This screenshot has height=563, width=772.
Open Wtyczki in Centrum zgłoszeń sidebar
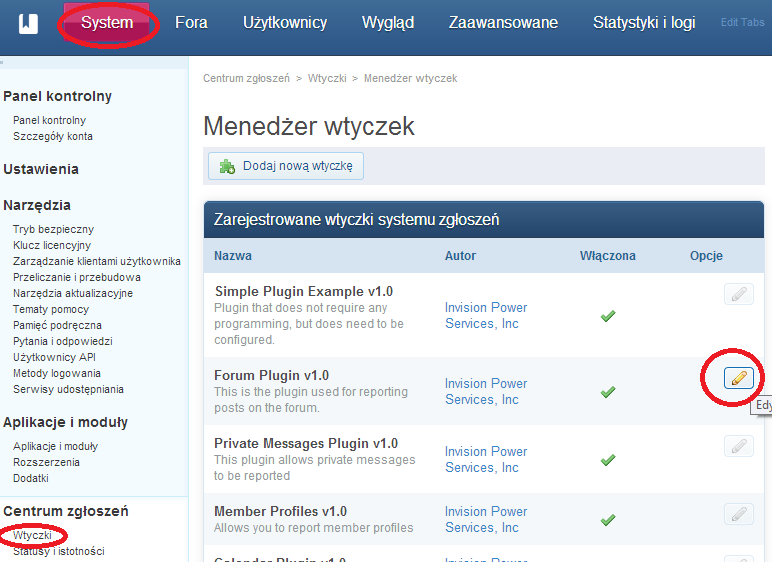click(x=32, y=535)
